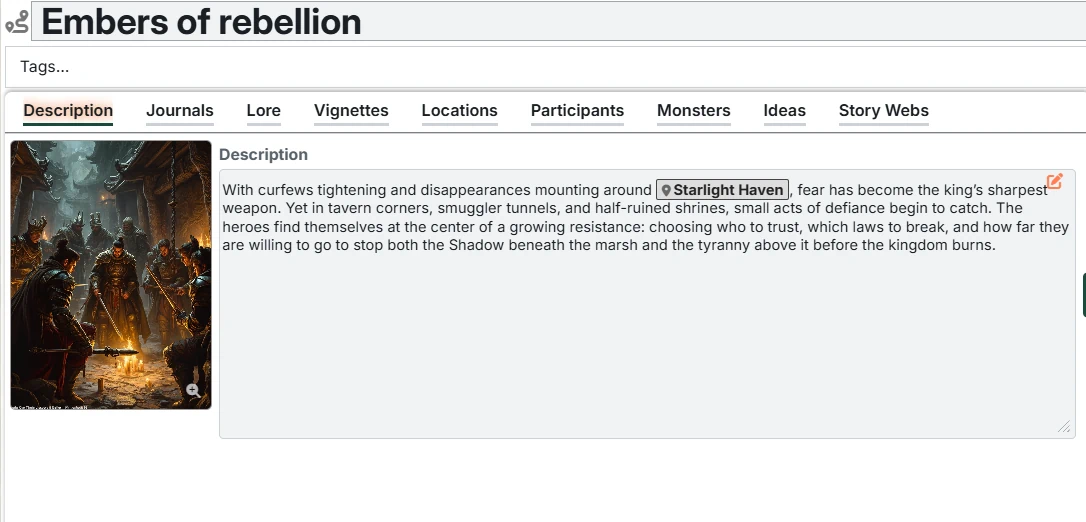Click the Tags input field
1086x522 pixels.
pos(540,67)
